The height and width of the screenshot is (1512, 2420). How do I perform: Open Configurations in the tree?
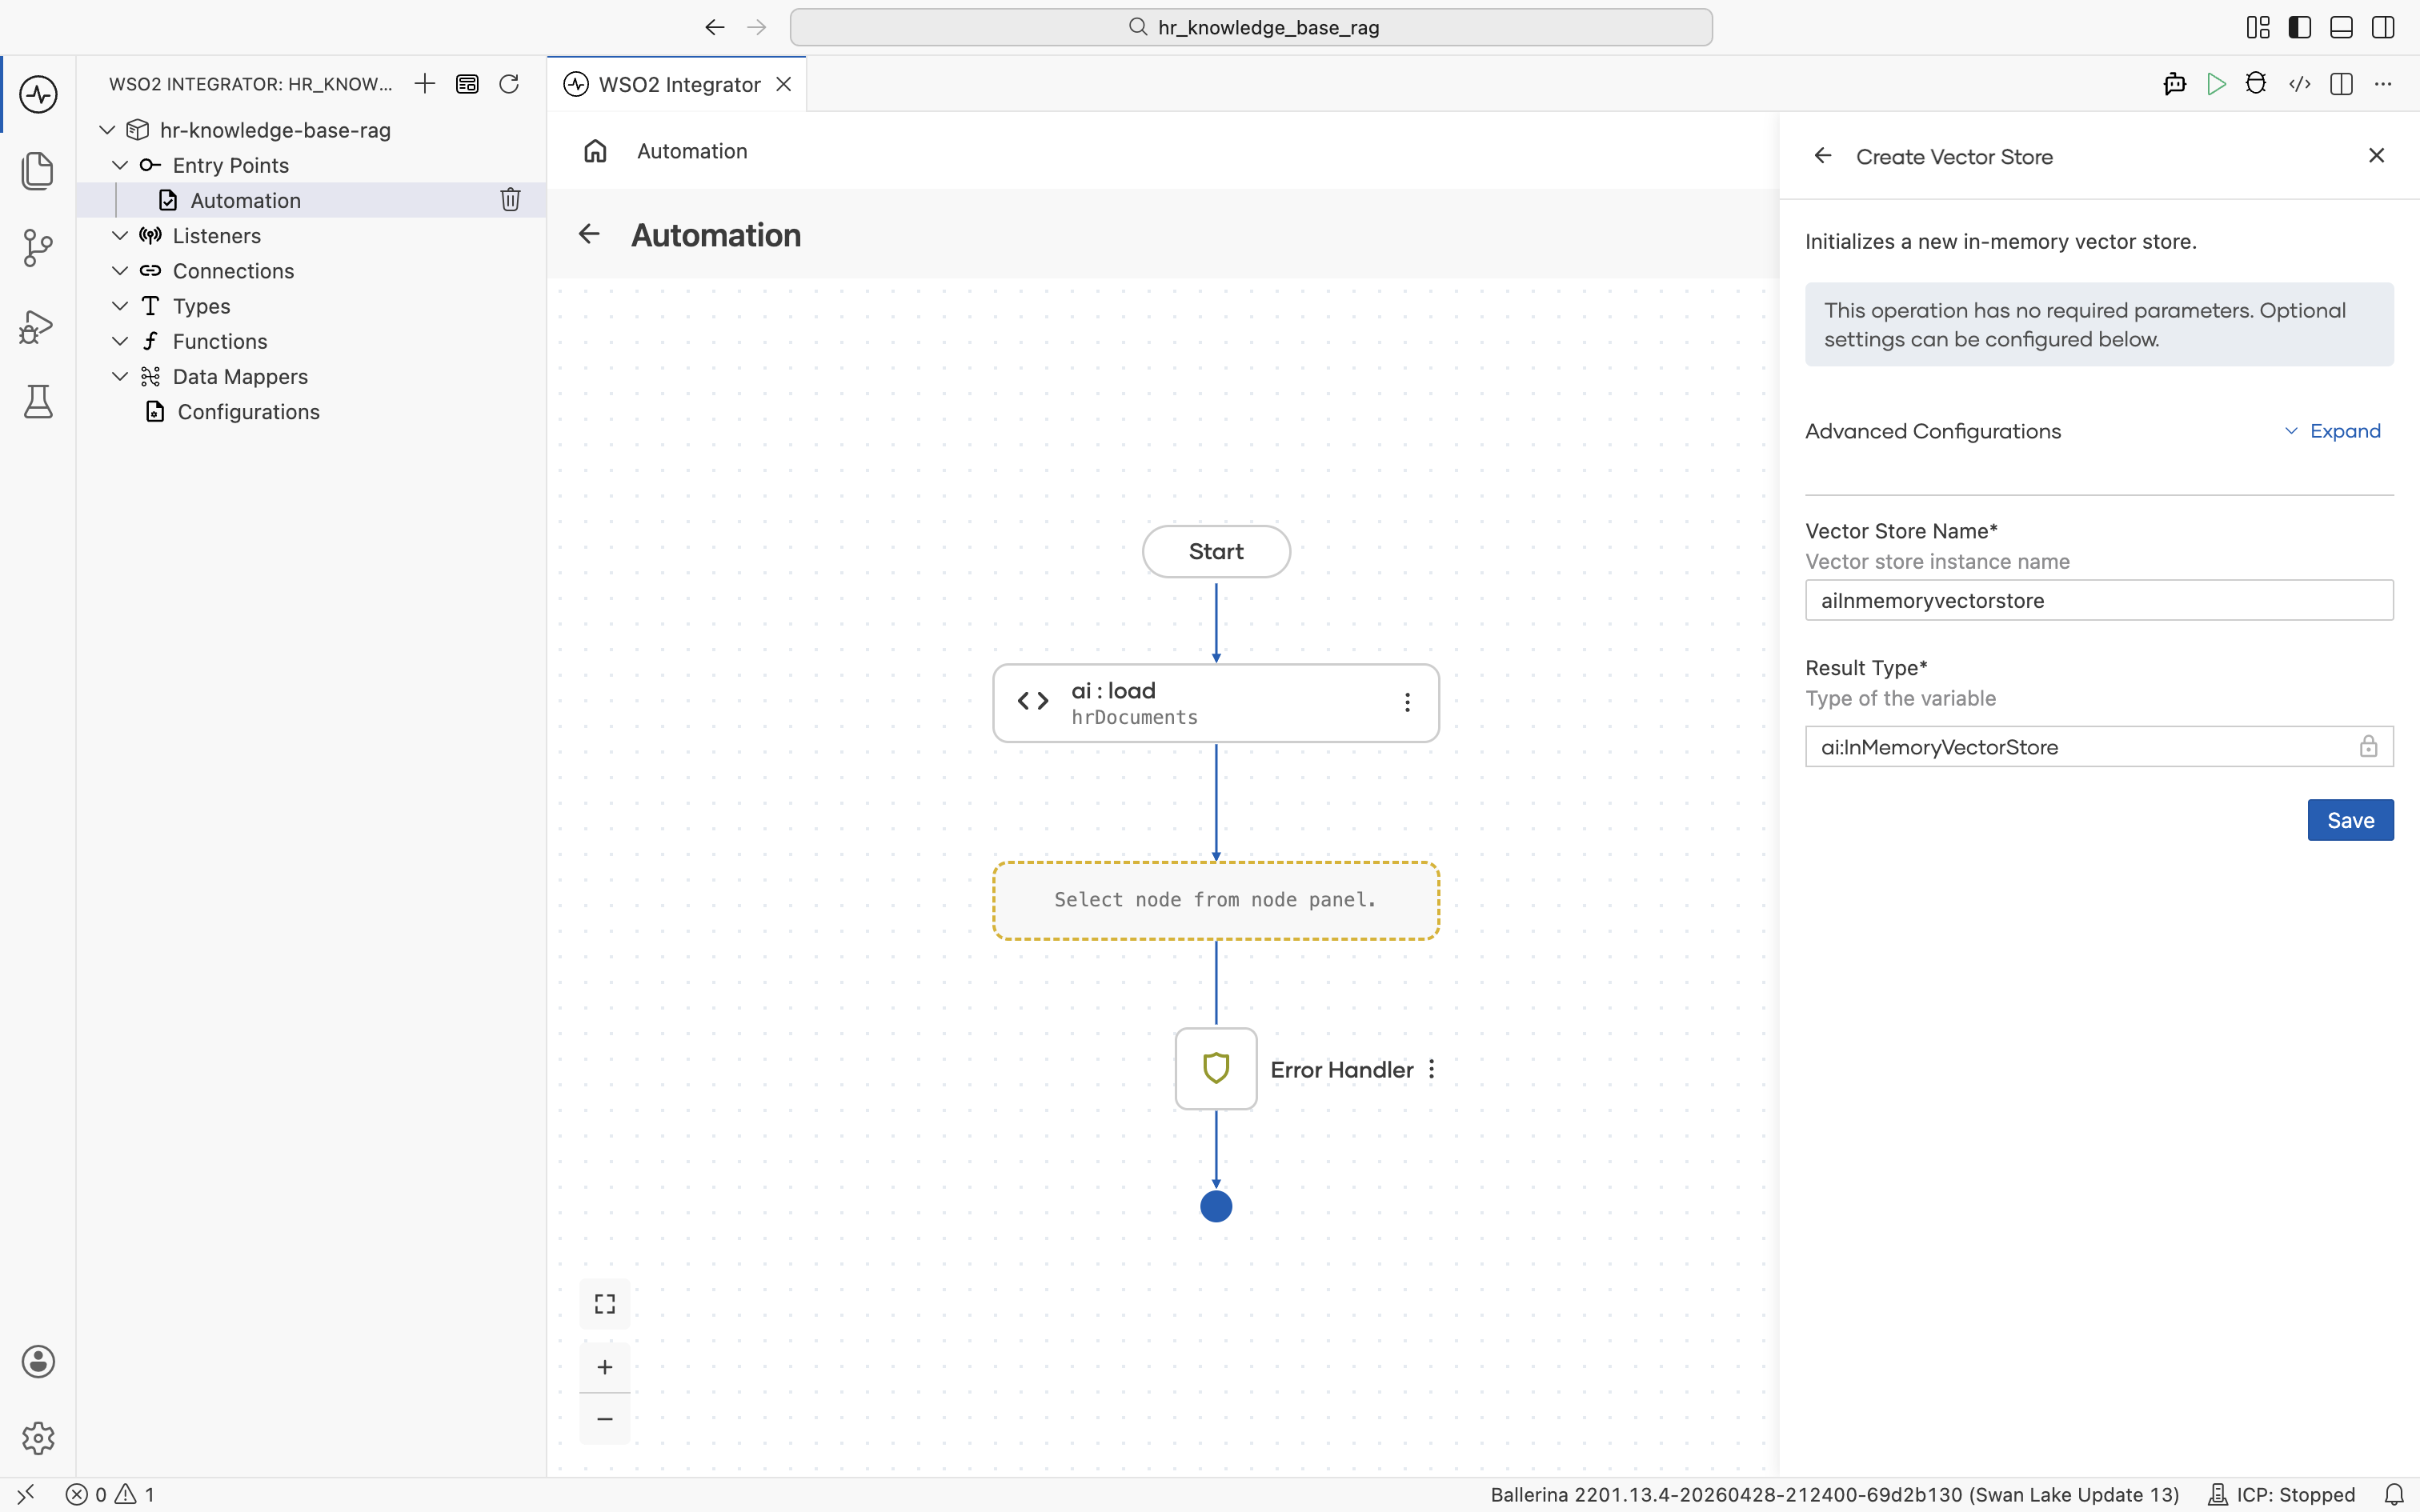pos(248,411)
